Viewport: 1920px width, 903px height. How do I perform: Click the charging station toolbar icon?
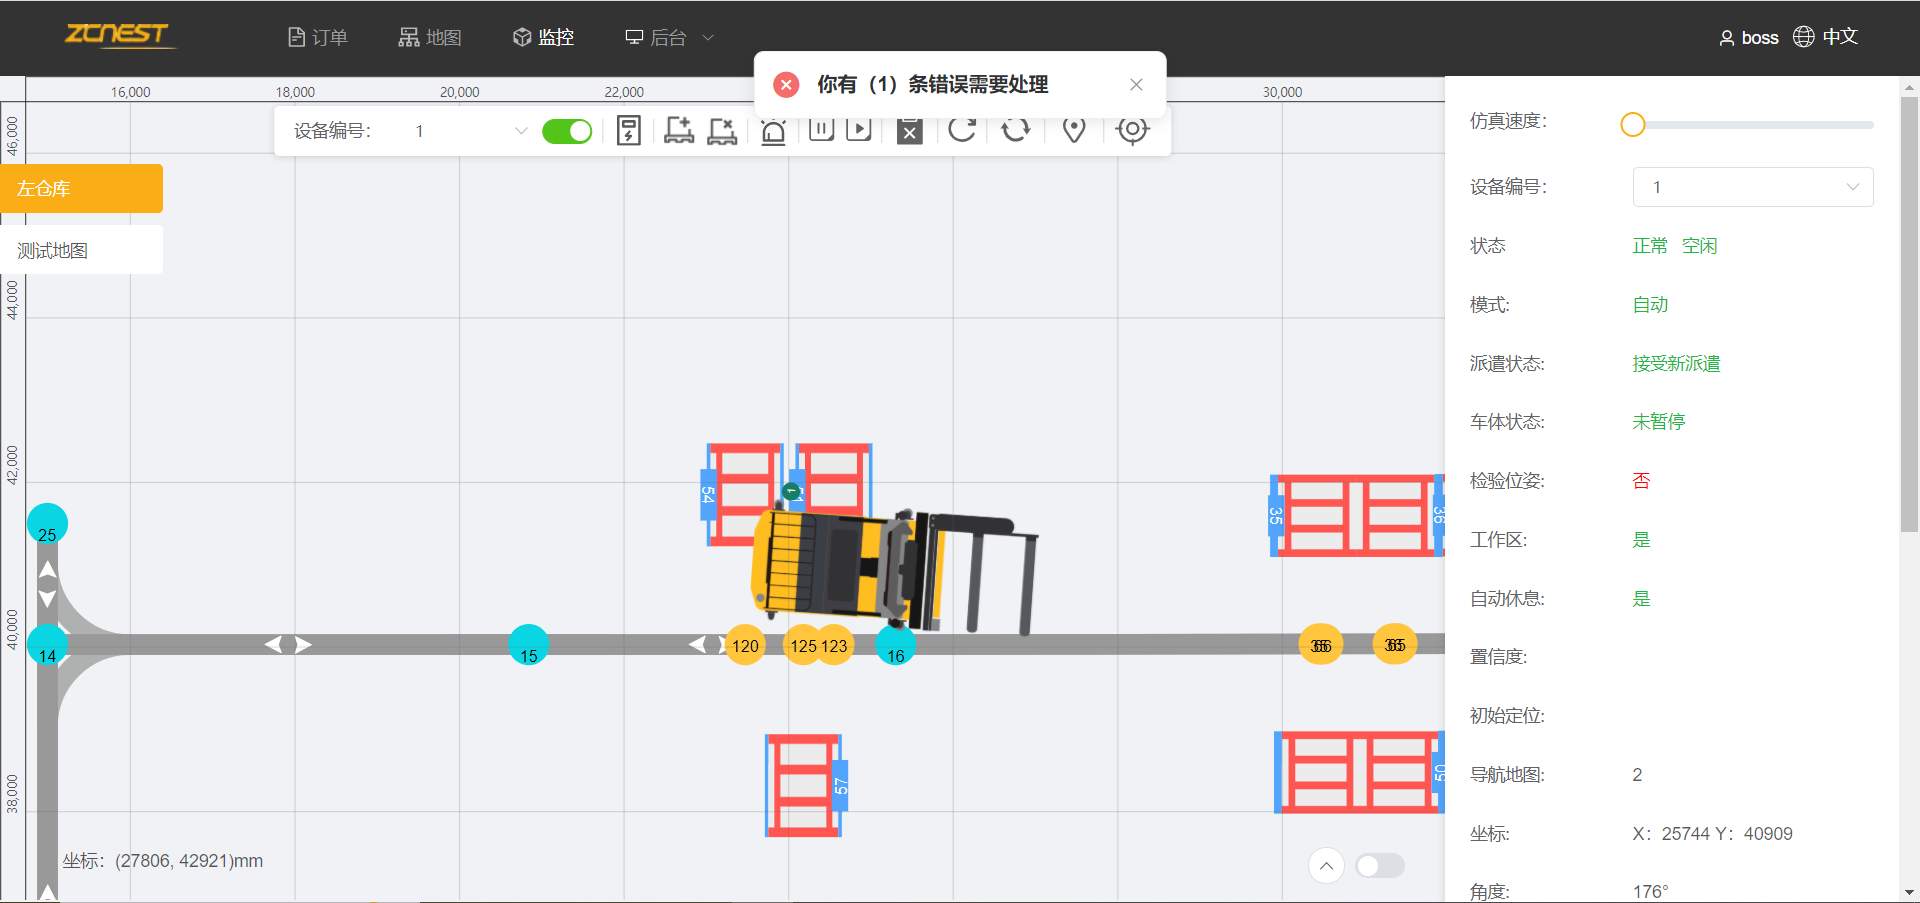coord(628,131)
